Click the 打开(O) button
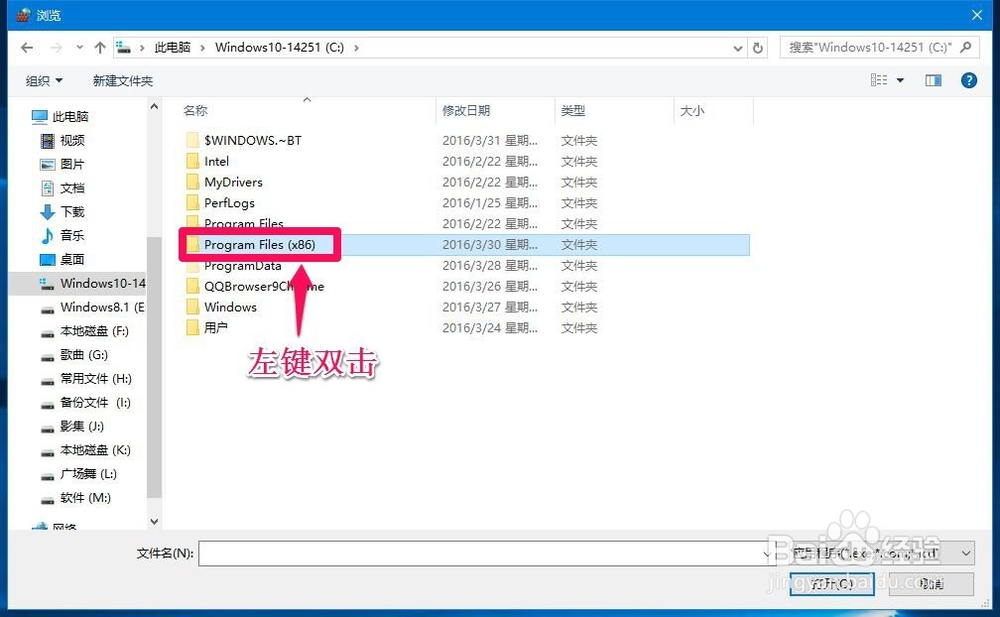 click(x=831, y=585)
